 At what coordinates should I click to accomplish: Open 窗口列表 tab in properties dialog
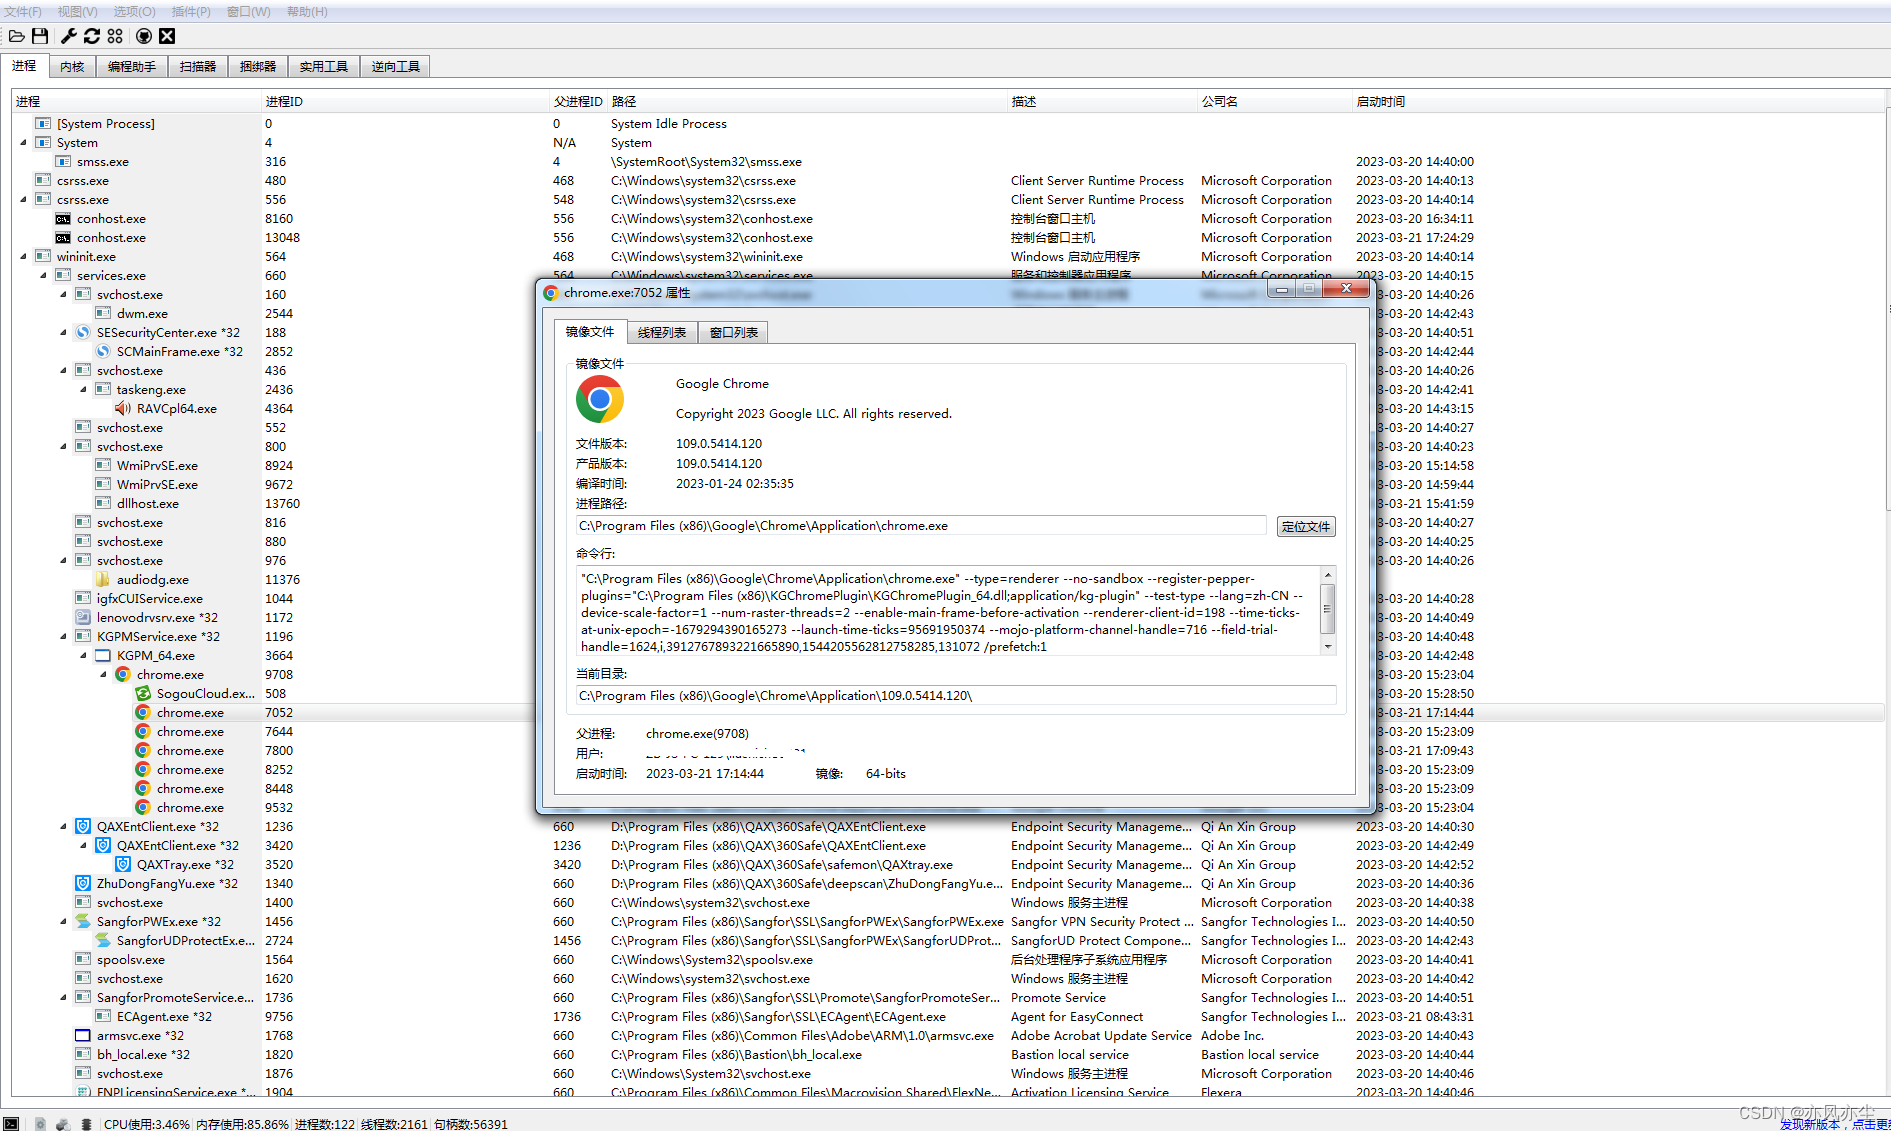coord(734,332)
